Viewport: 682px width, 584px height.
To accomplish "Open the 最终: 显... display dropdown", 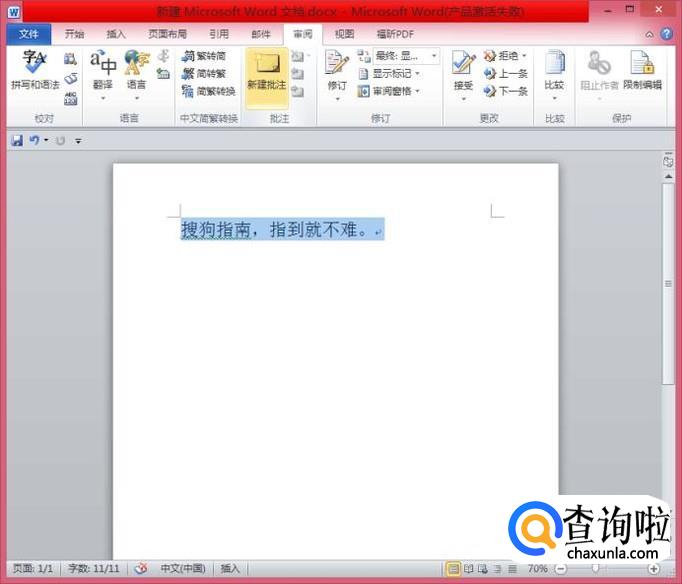I will pos(406,56).
